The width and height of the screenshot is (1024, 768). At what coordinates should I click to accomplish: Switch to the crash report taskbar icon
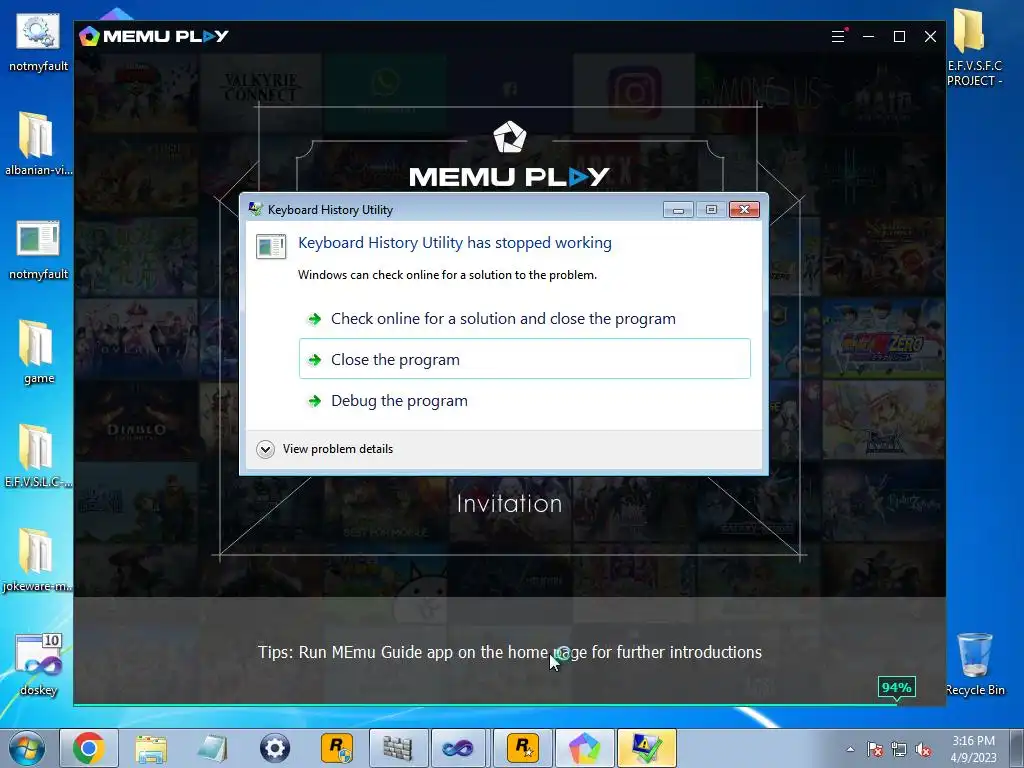646,748
